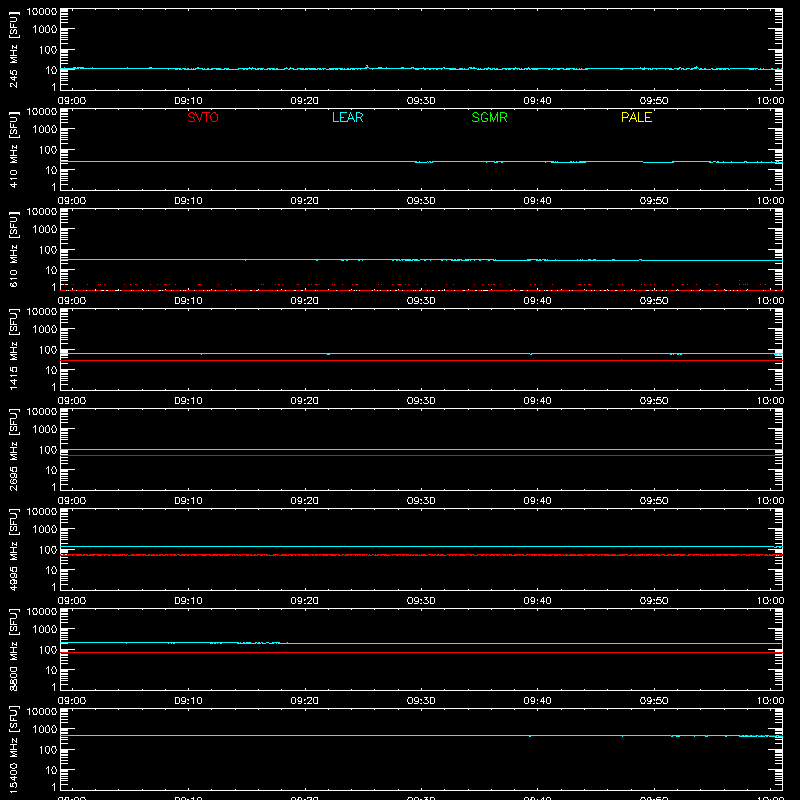Click the cyan flux trace in the 245 MHz plot
Image resolution: width=800 pixels, height=800 pixels.
coord(421,68)
